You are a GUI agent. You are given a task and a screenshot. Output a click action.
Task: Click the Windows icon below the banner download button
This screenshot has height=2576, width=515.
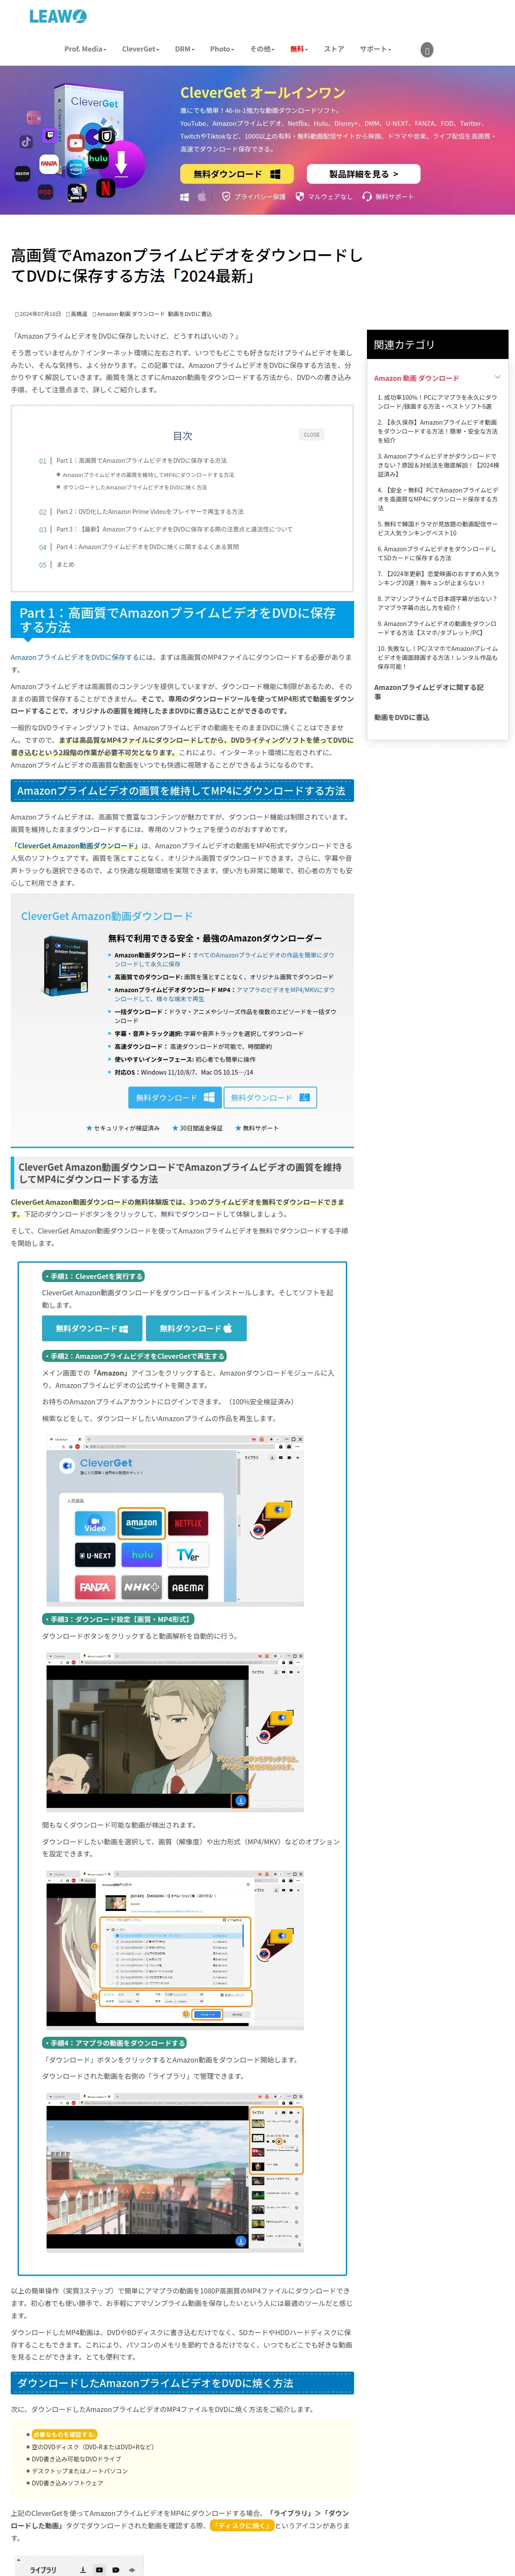[185, 197]
